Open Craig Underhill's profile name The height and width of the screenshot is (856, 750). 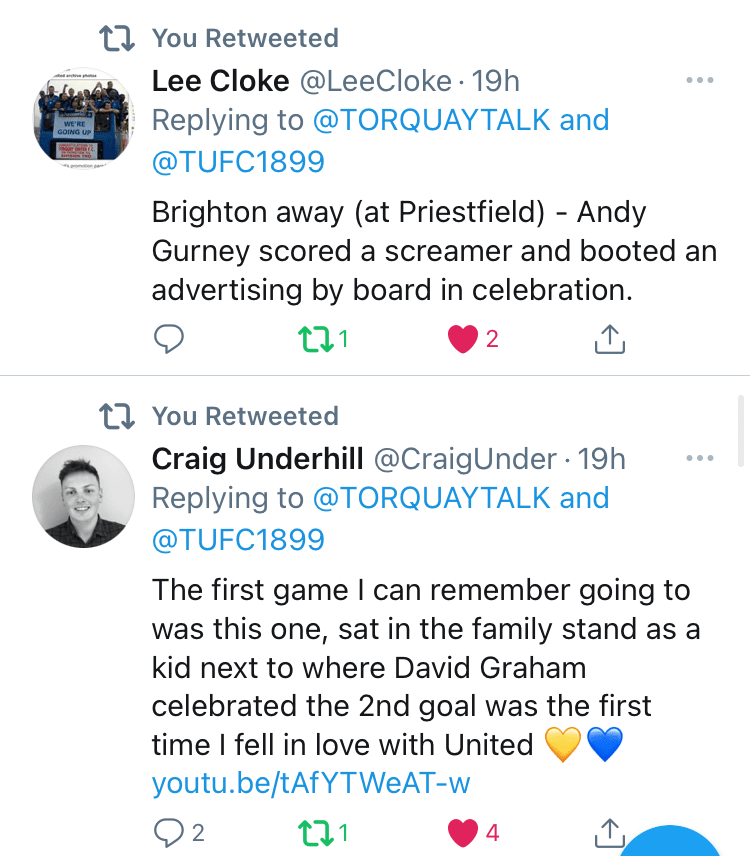(x=257, y=459)
